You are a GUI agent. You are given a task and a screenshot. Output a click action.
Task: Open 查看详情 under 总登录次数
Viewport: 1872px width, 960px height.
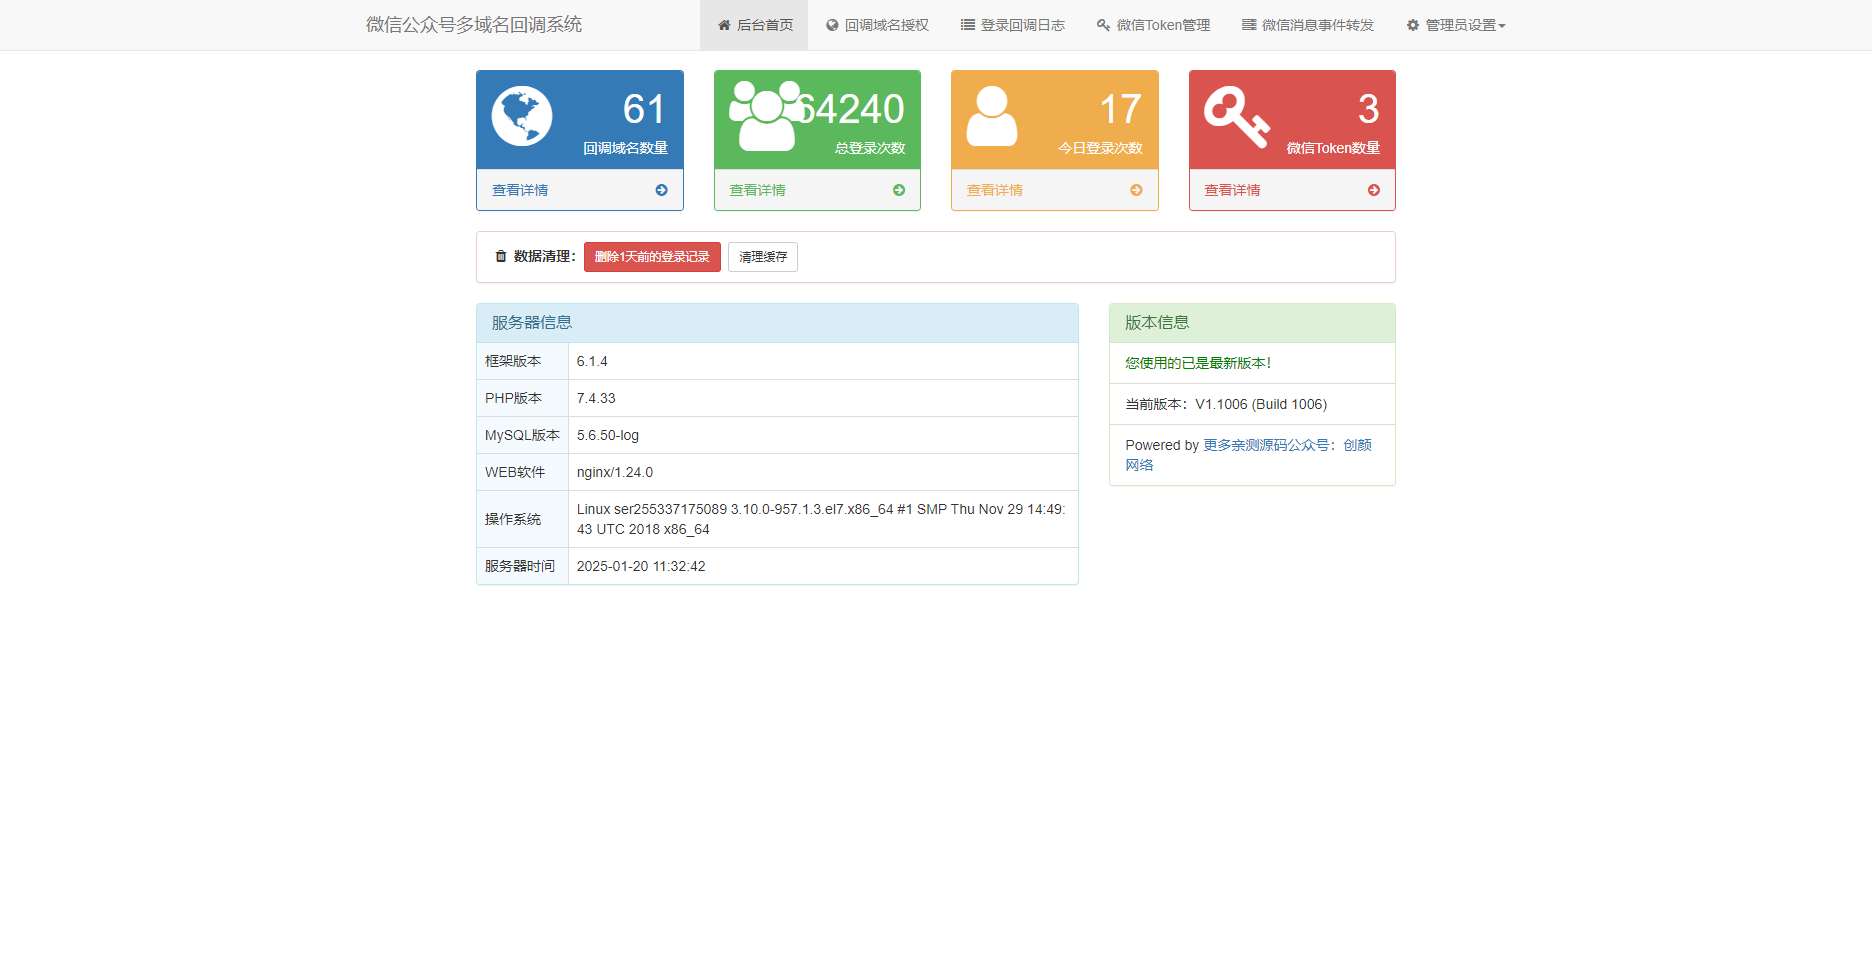pos(757,190)
